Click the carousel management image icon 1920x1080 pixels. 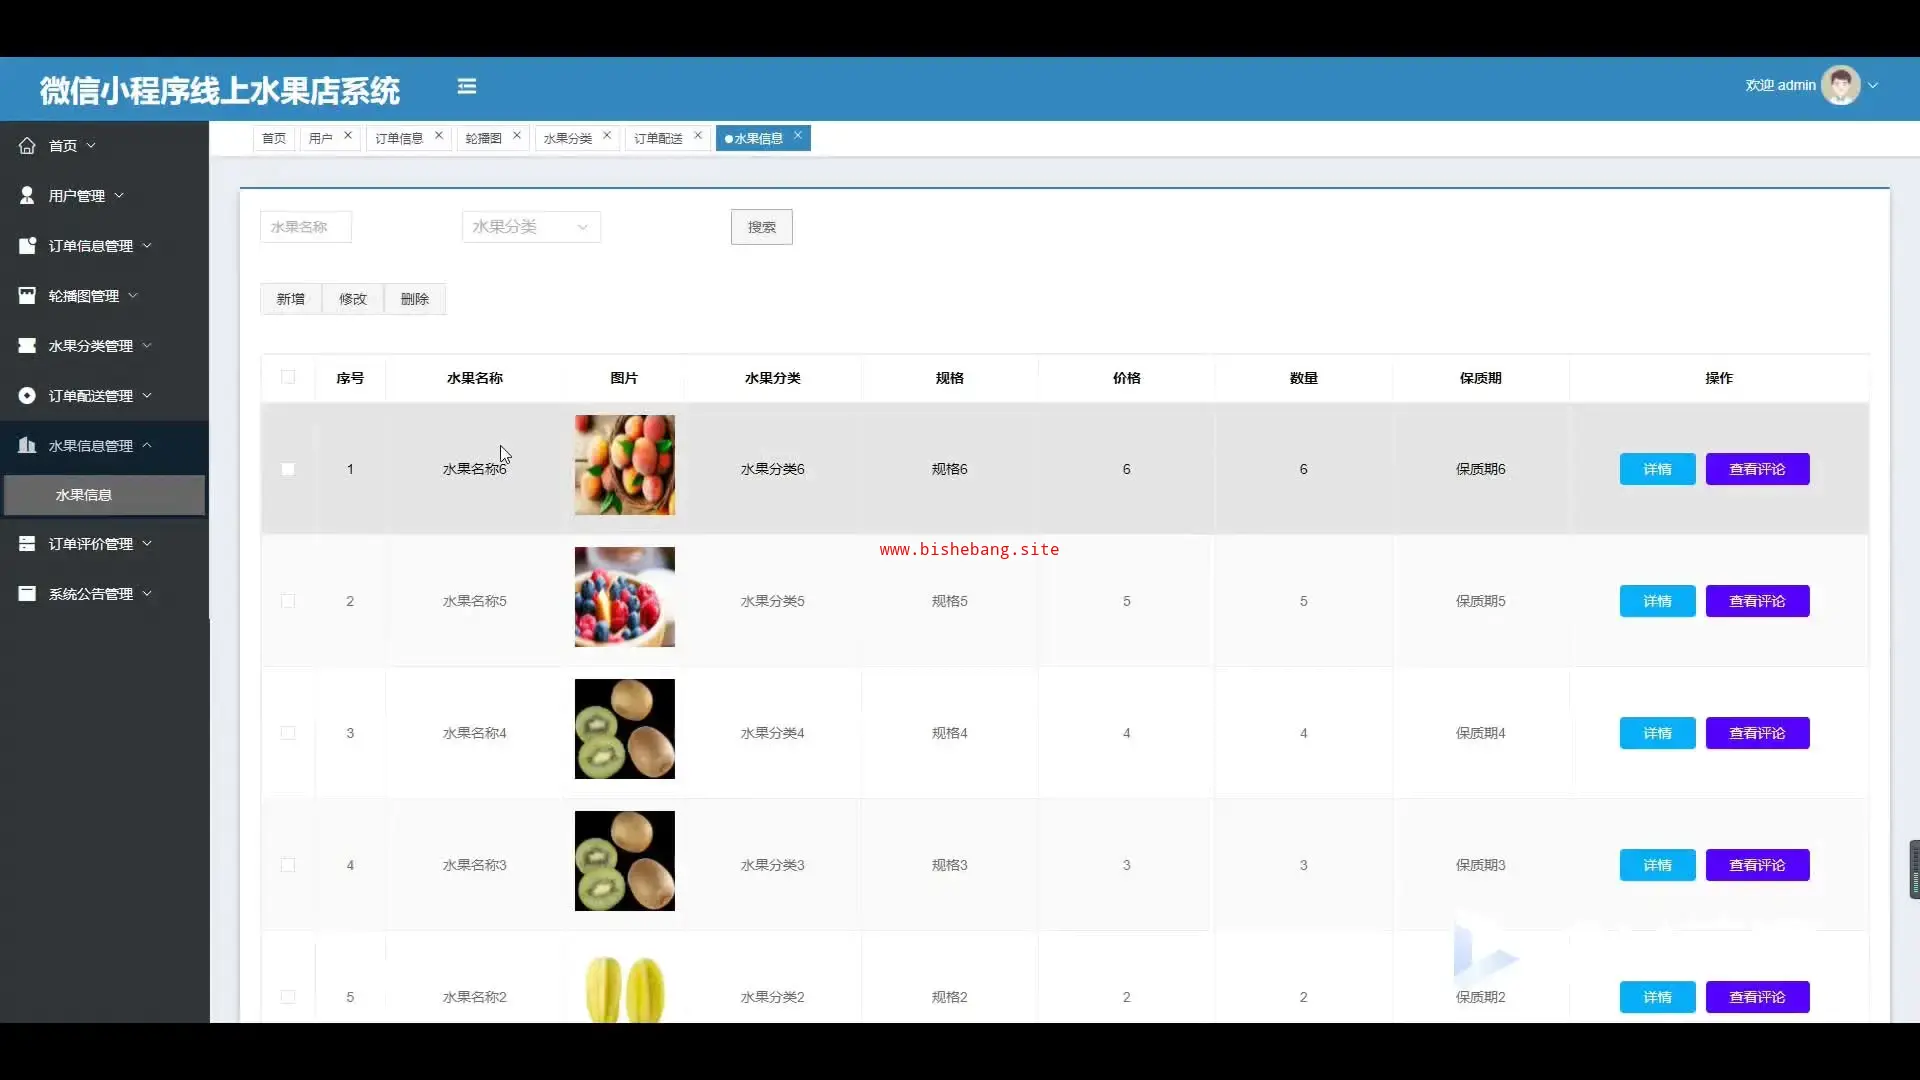click(x=27, y=296)
